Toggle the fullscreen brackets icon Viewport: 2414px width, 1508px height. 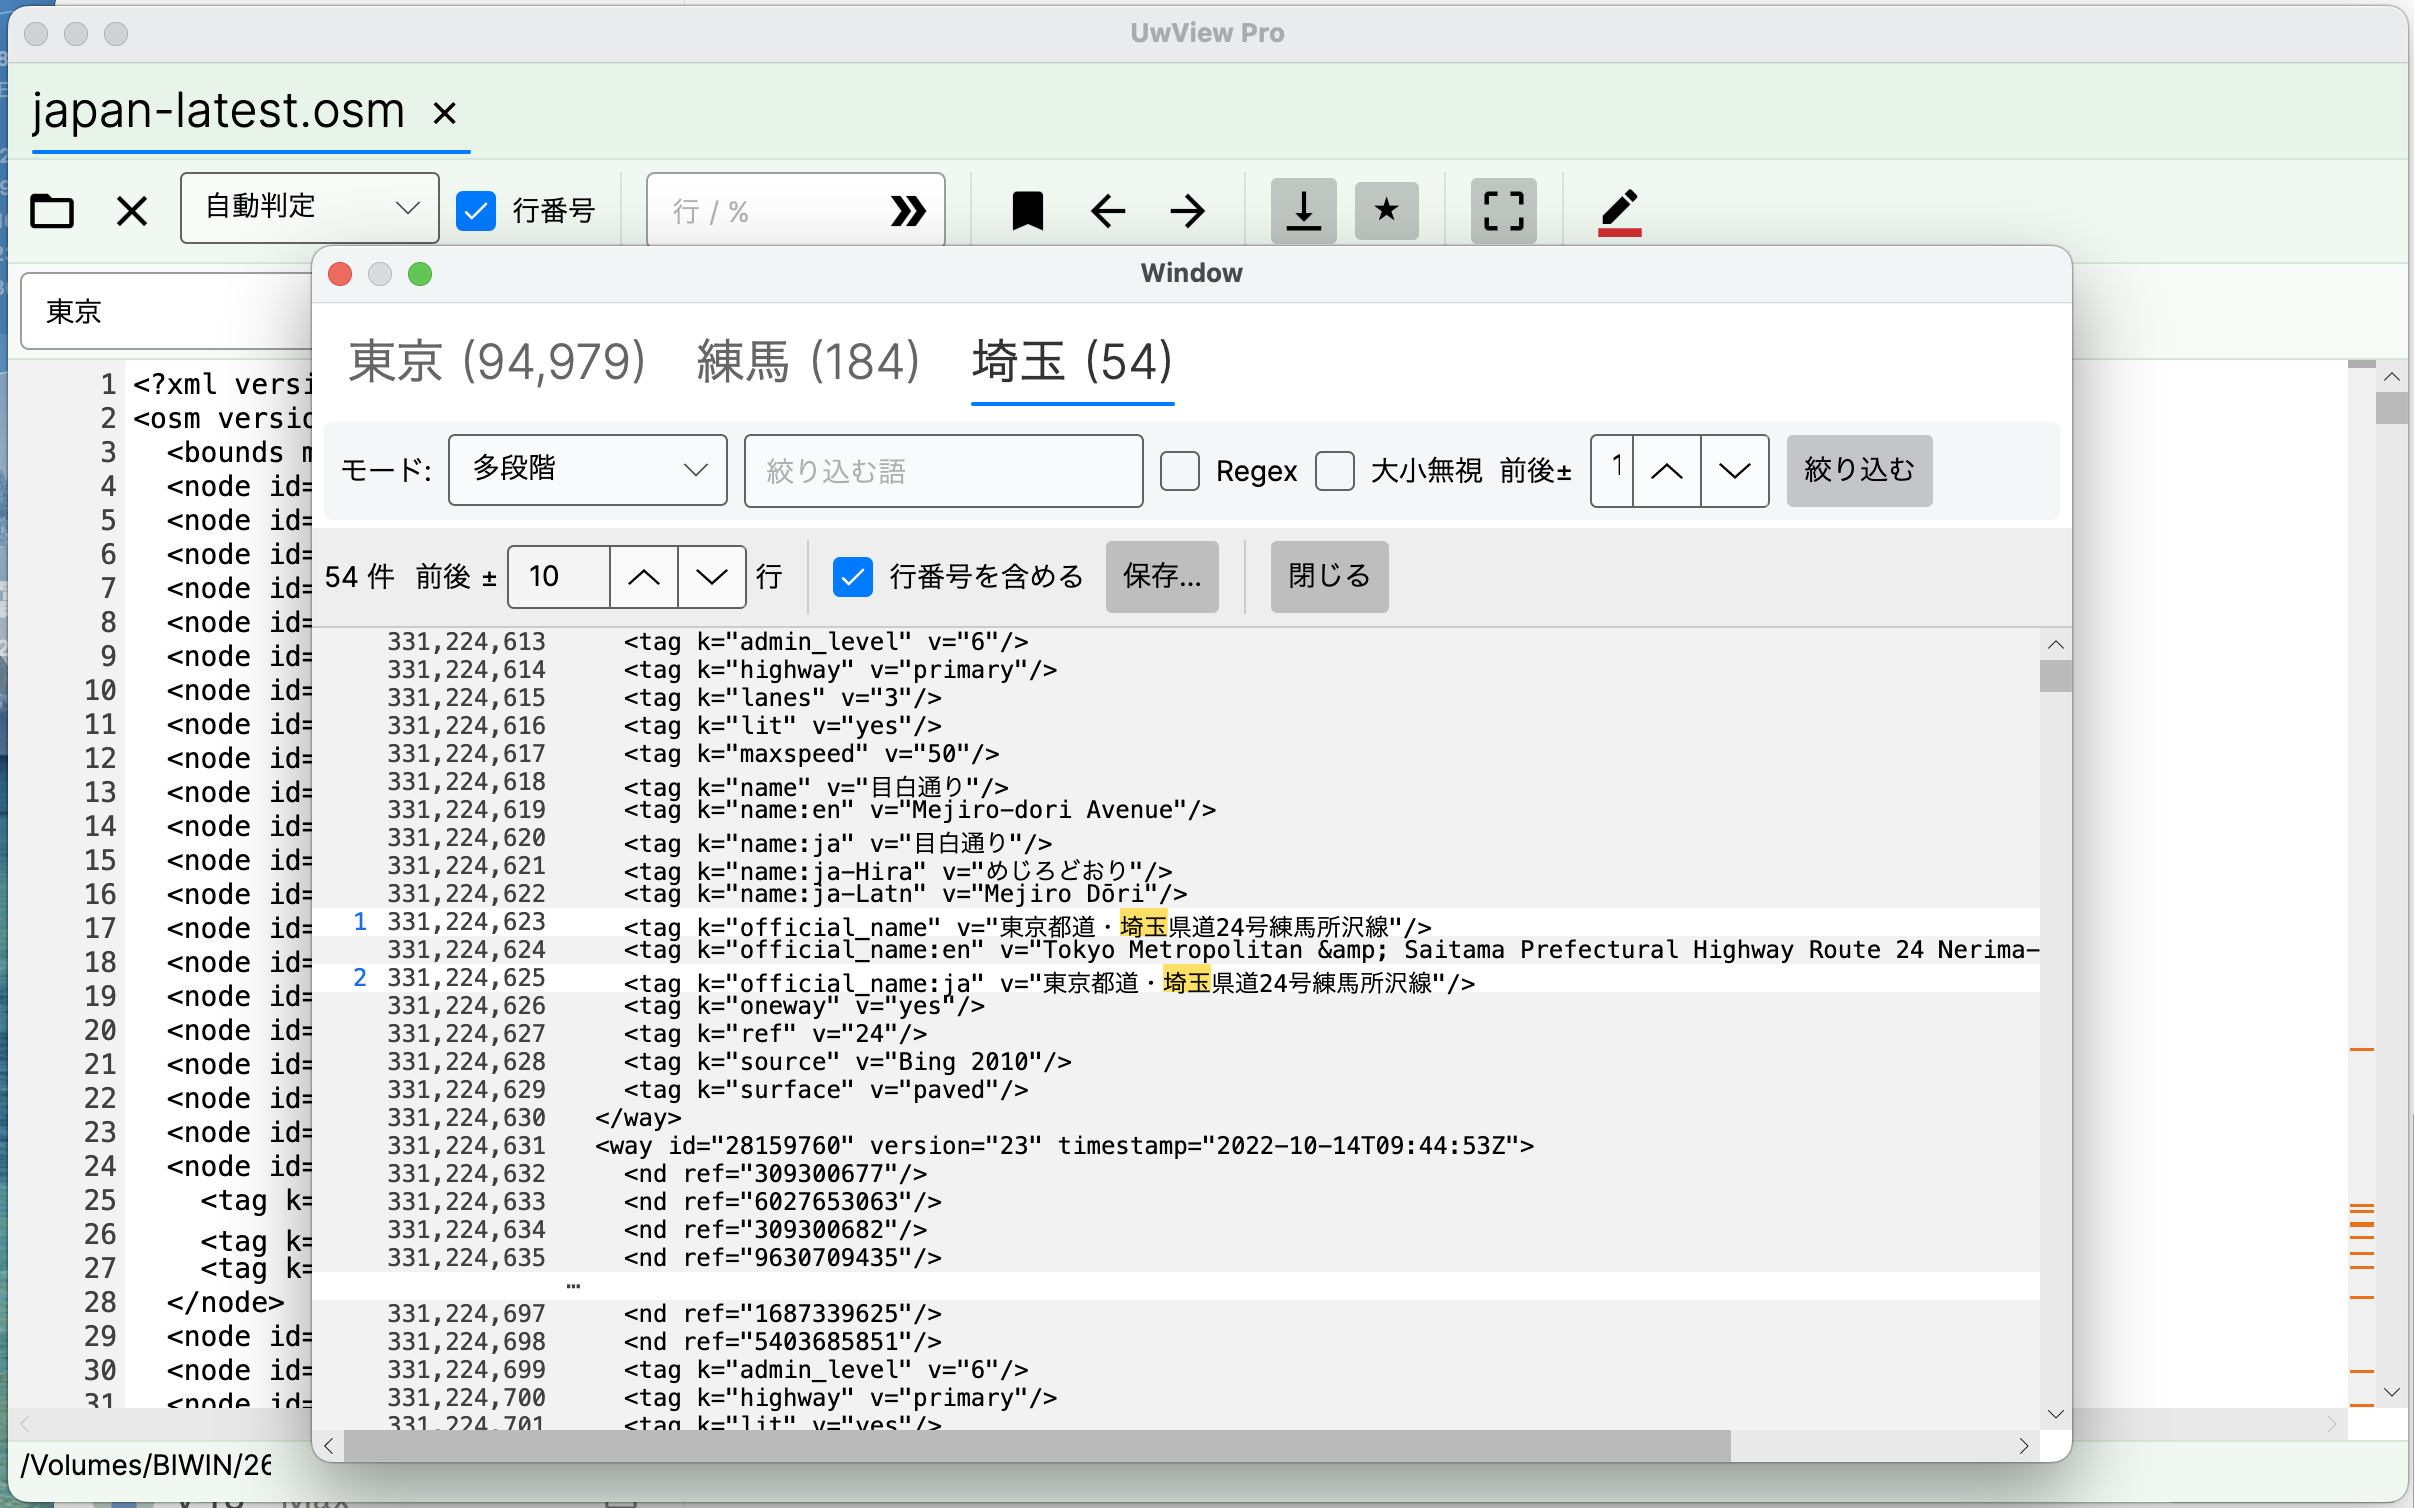[1503, 211]
